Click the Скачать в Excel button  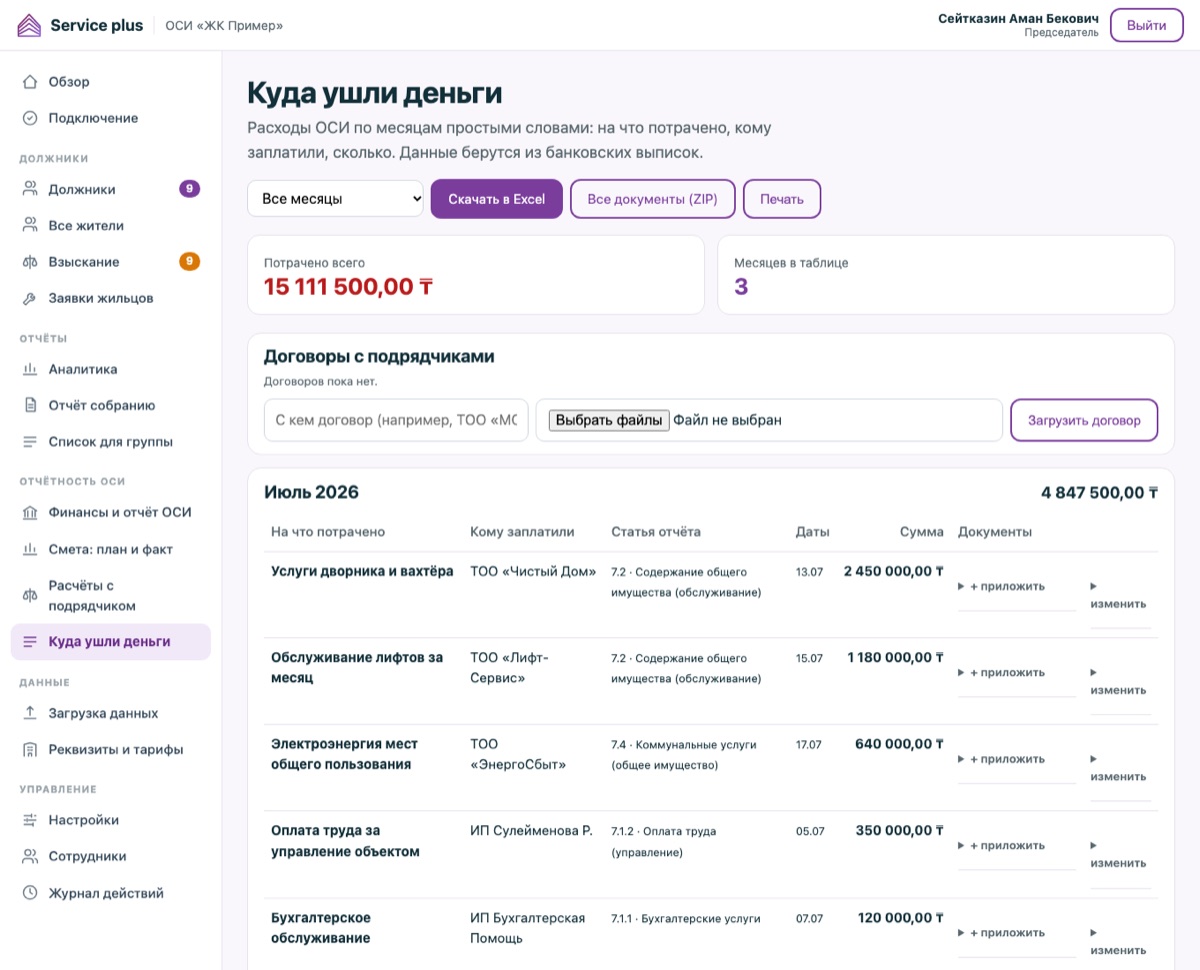coord(497,199)
